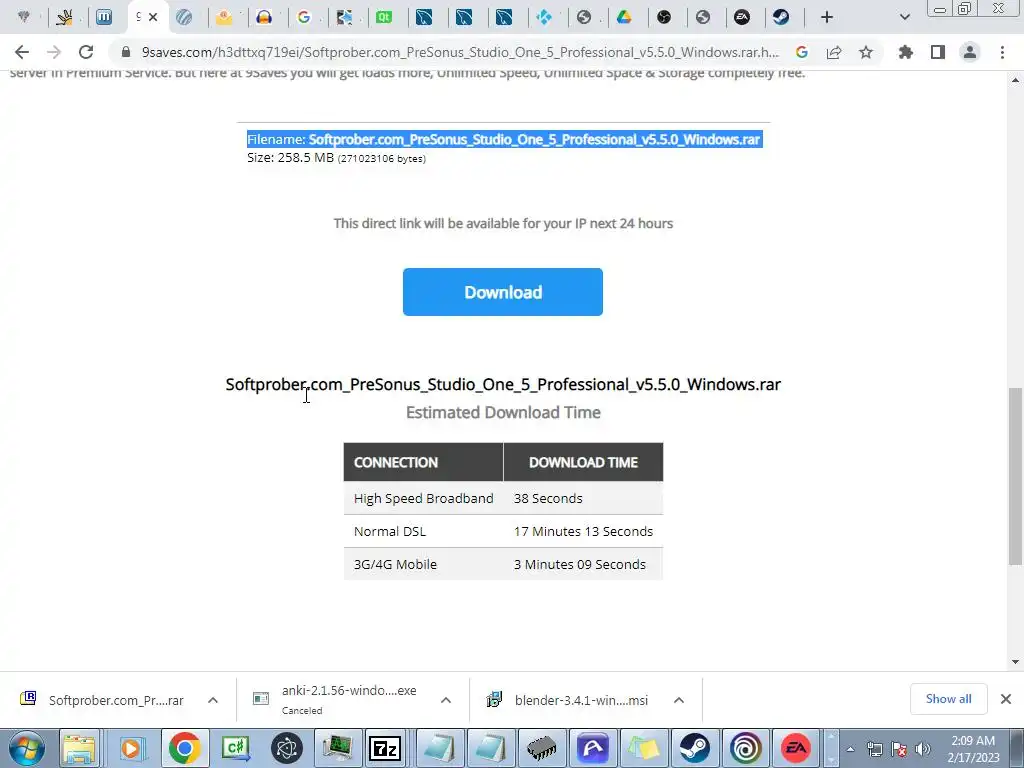Click the network tray icon
The height and width of the screenshot is (768, 1024).
pos(874,749)
